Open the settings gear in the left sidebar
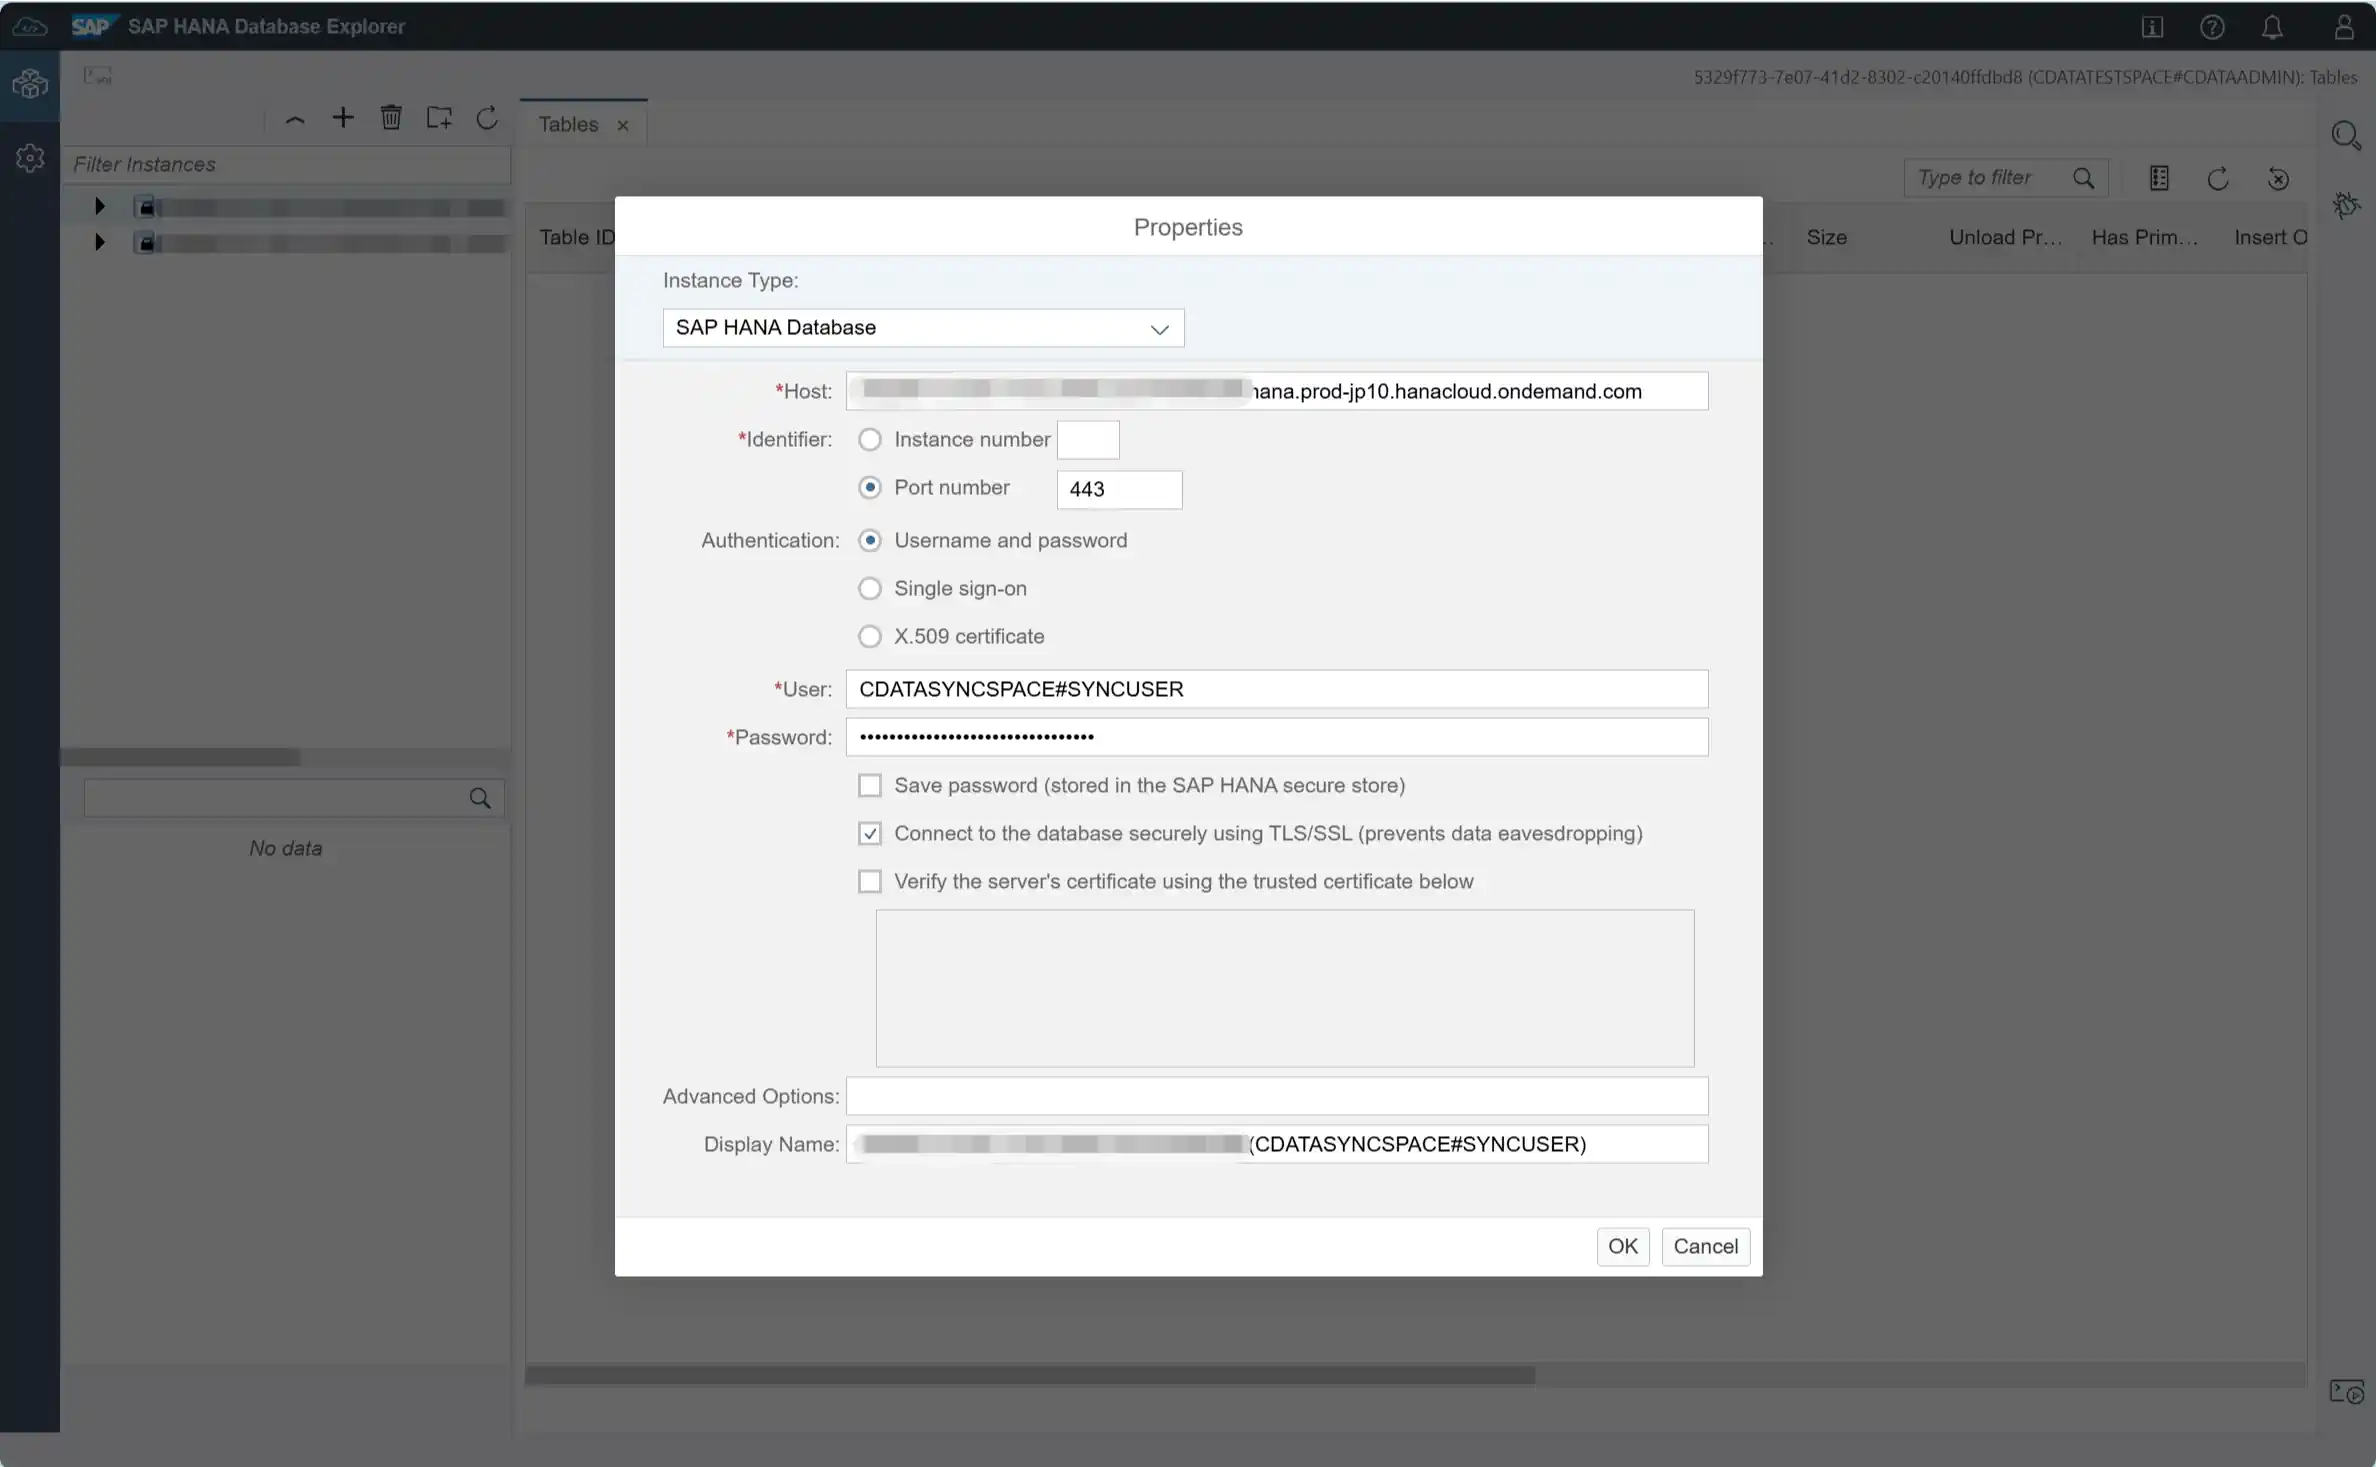The height and width of the screenshot is (1467, 2376). click(x=30, y=157)
